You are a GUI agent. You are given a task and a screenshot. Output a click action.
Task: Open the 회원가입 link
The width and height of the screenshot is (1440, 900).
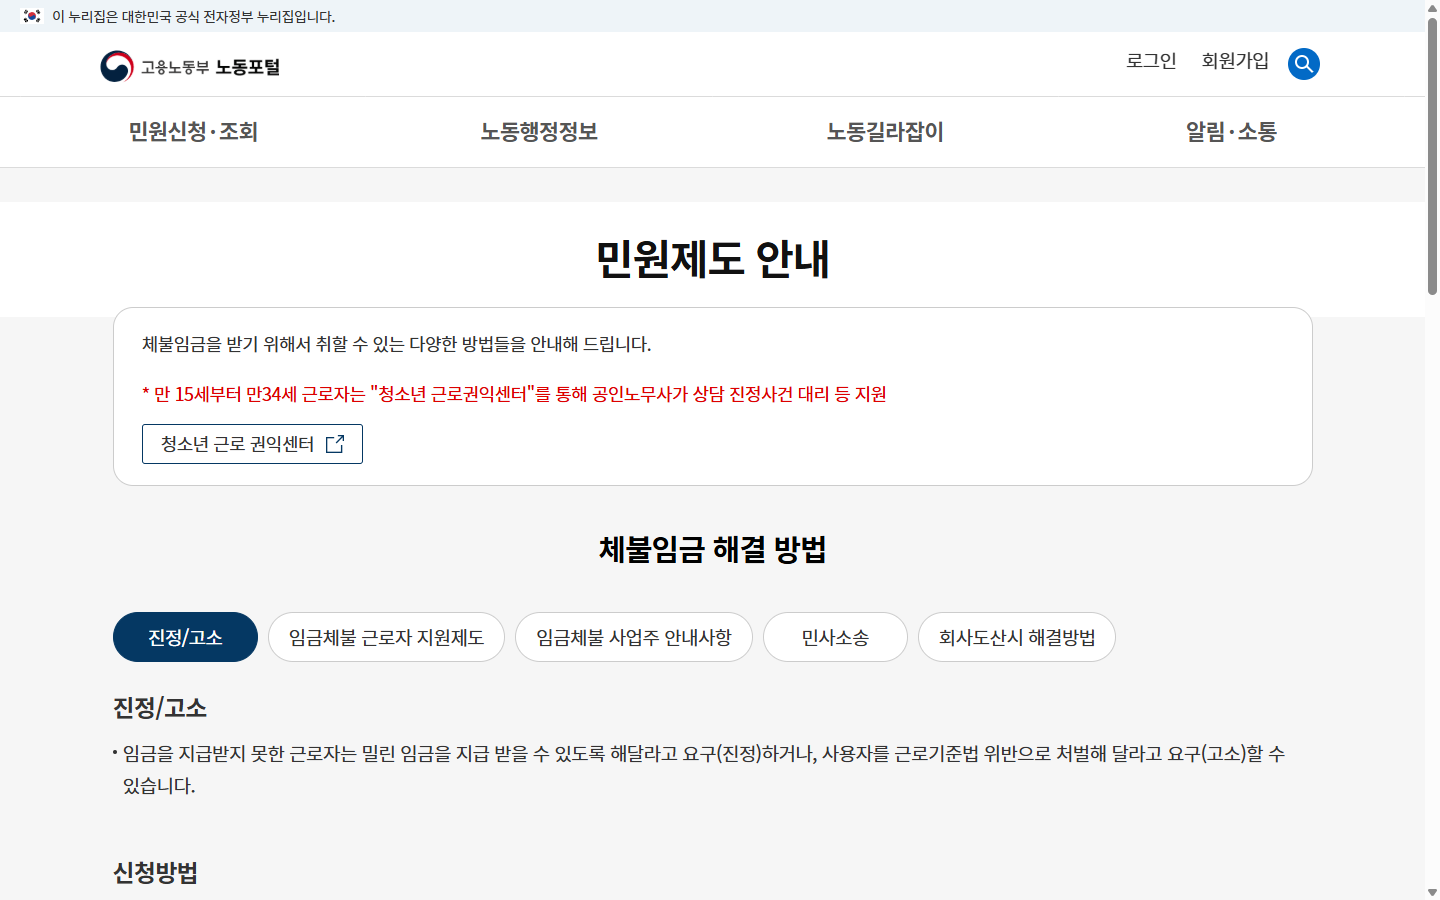pyautogui.click(x=1235, y=61)
